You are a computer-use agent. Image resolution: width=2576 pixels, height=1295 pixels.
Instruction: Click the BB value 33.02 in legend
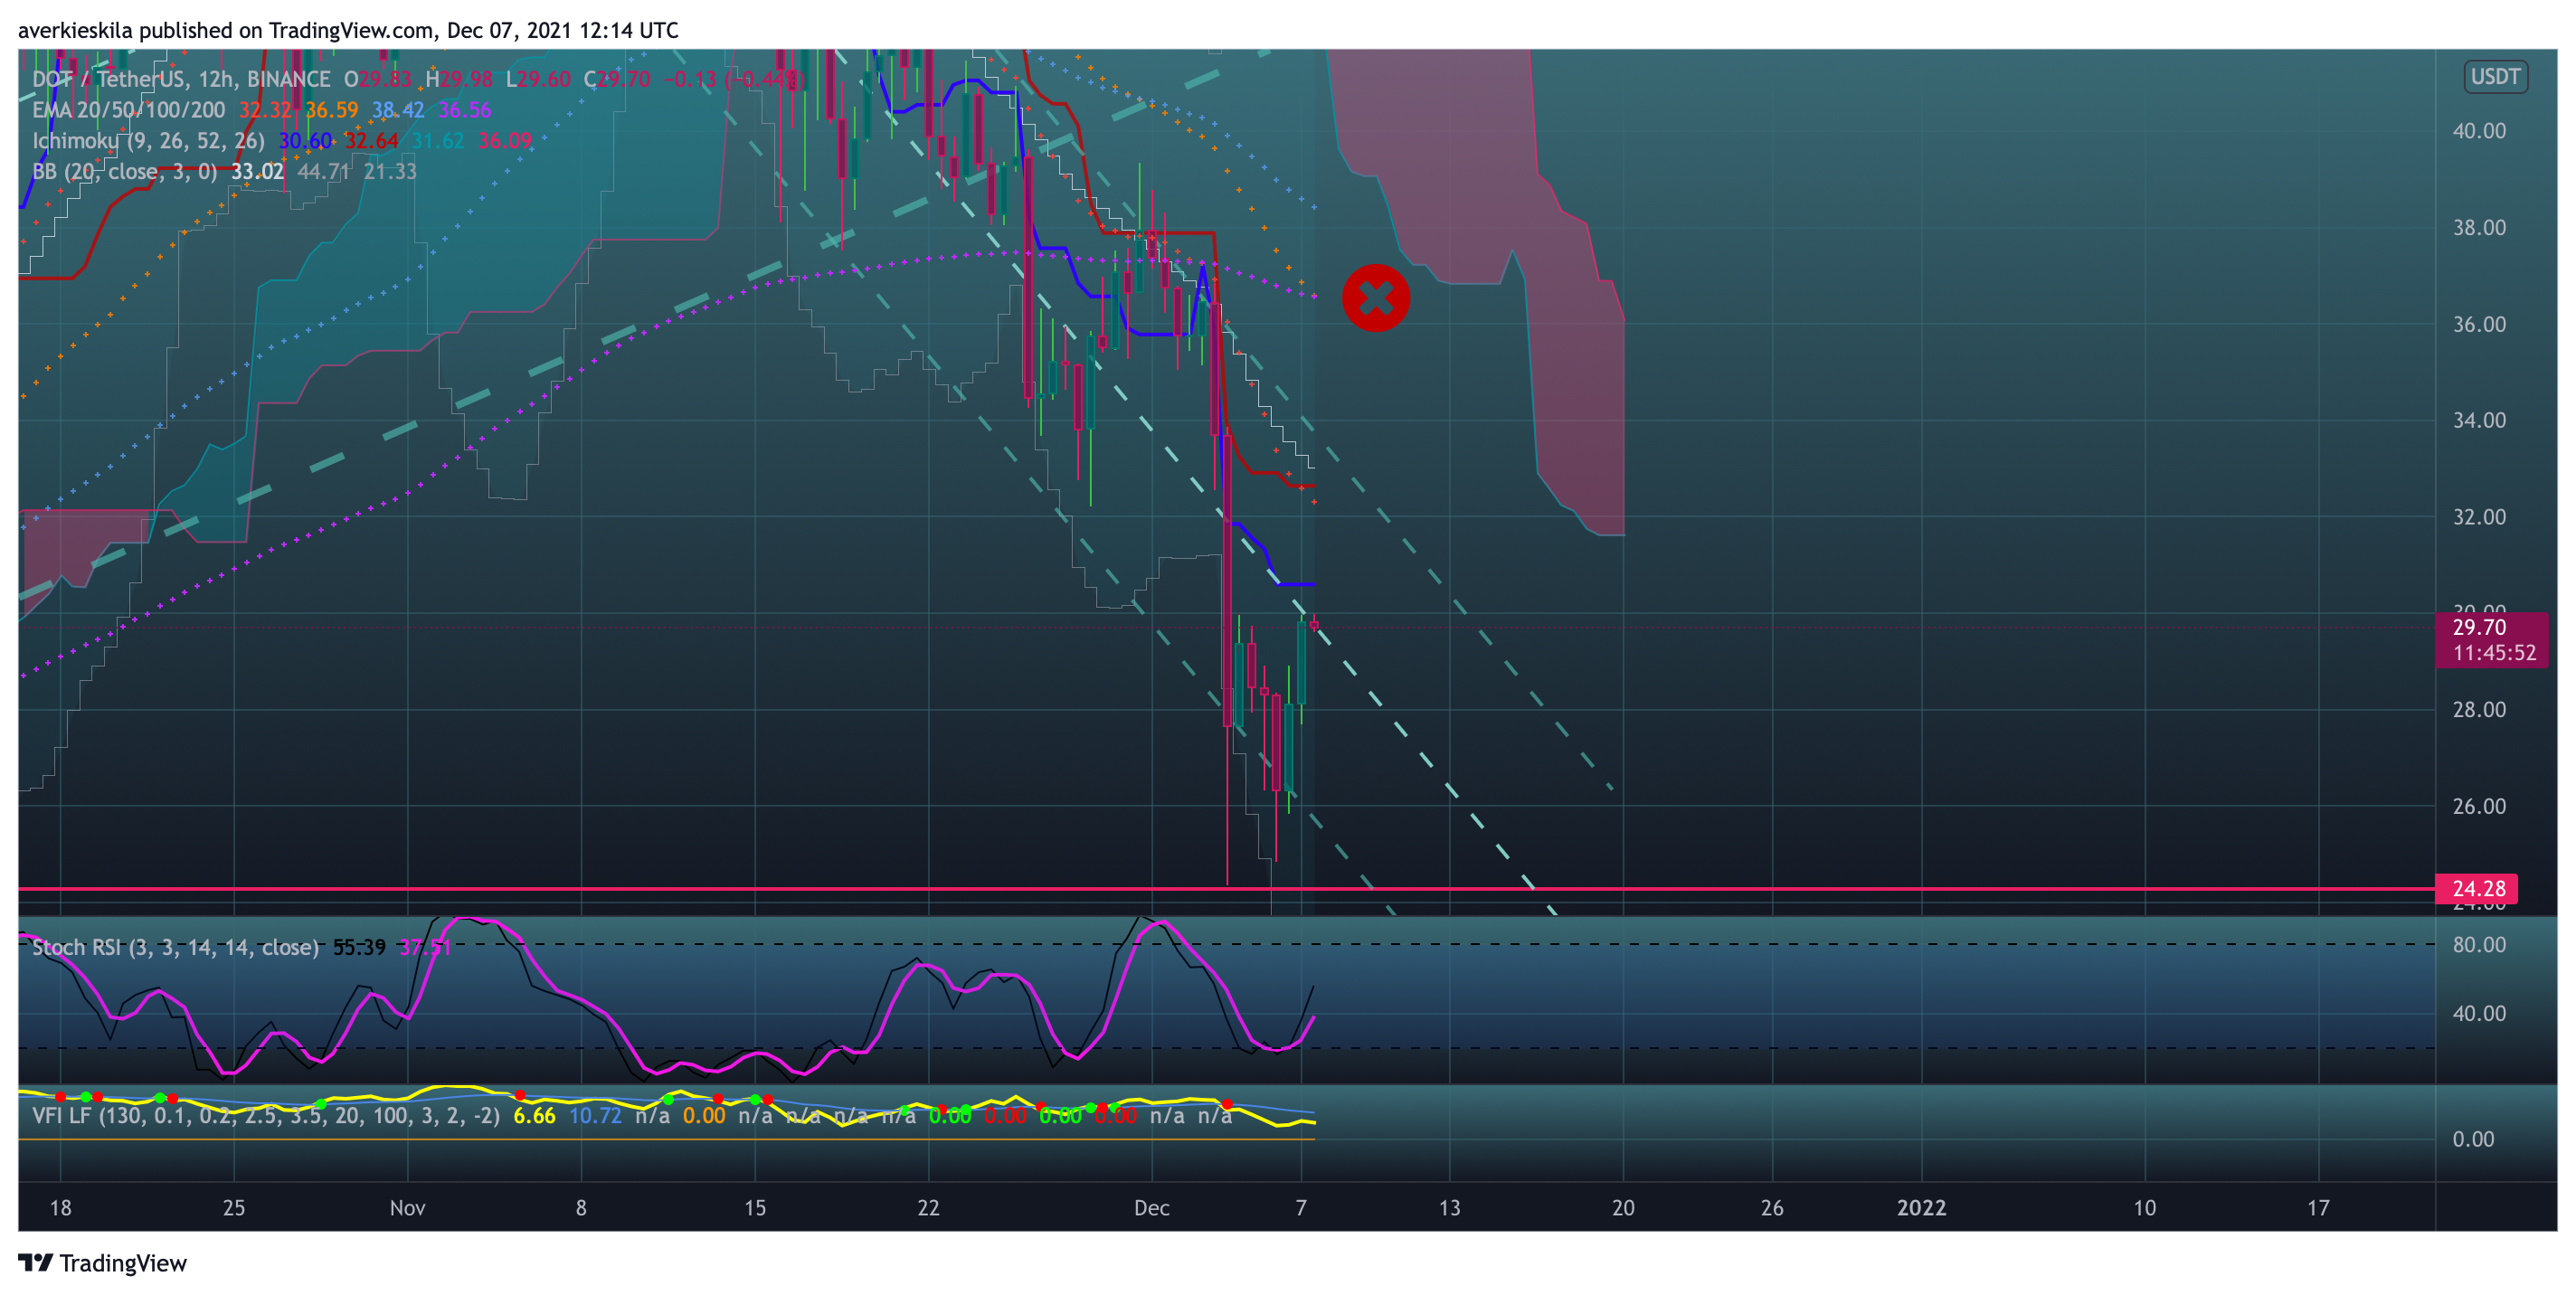click(x=257, y=171)
